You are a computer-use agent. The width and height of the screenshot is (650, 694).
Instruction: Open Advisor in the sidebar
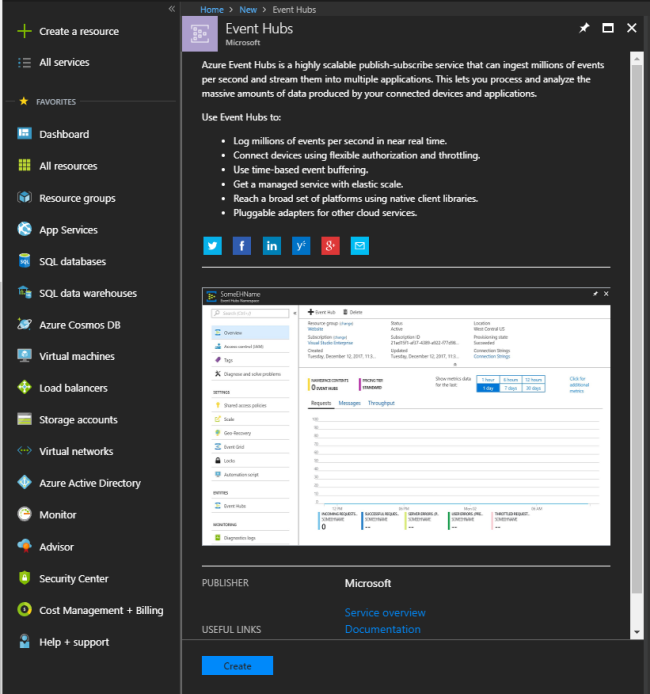coord(45,547)
